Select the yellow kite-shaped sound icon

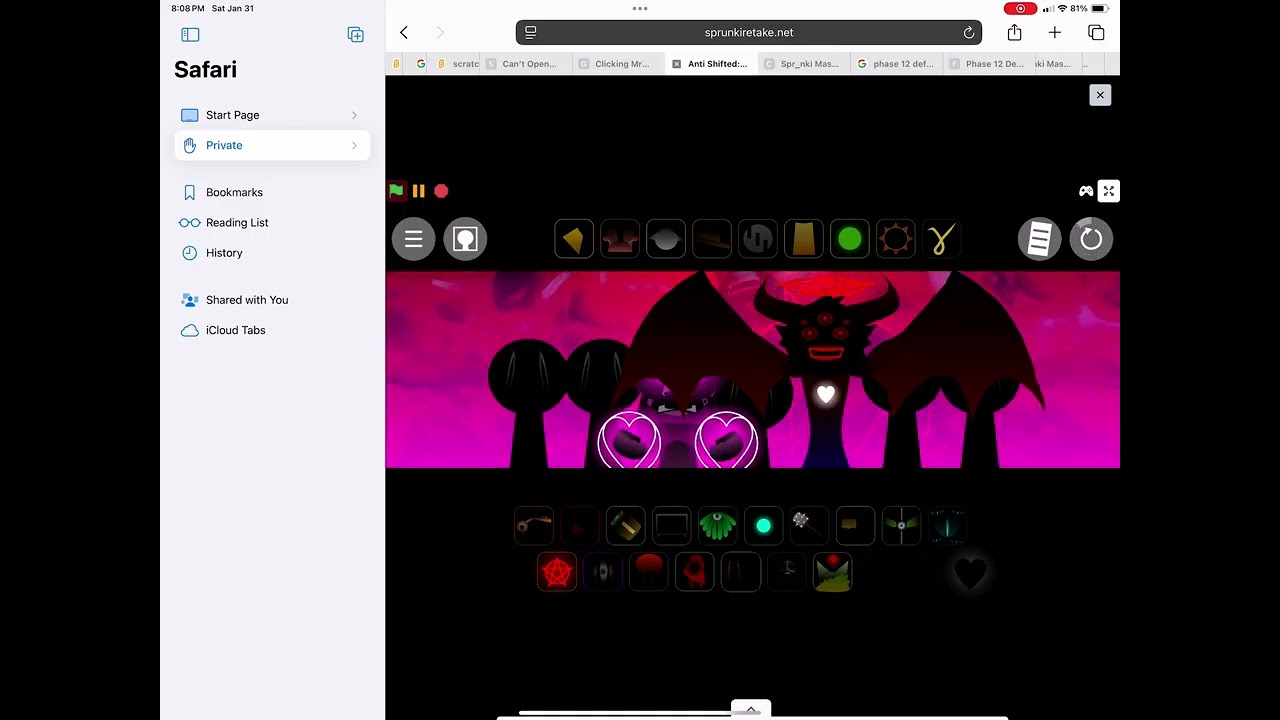[x=574, y=240]
